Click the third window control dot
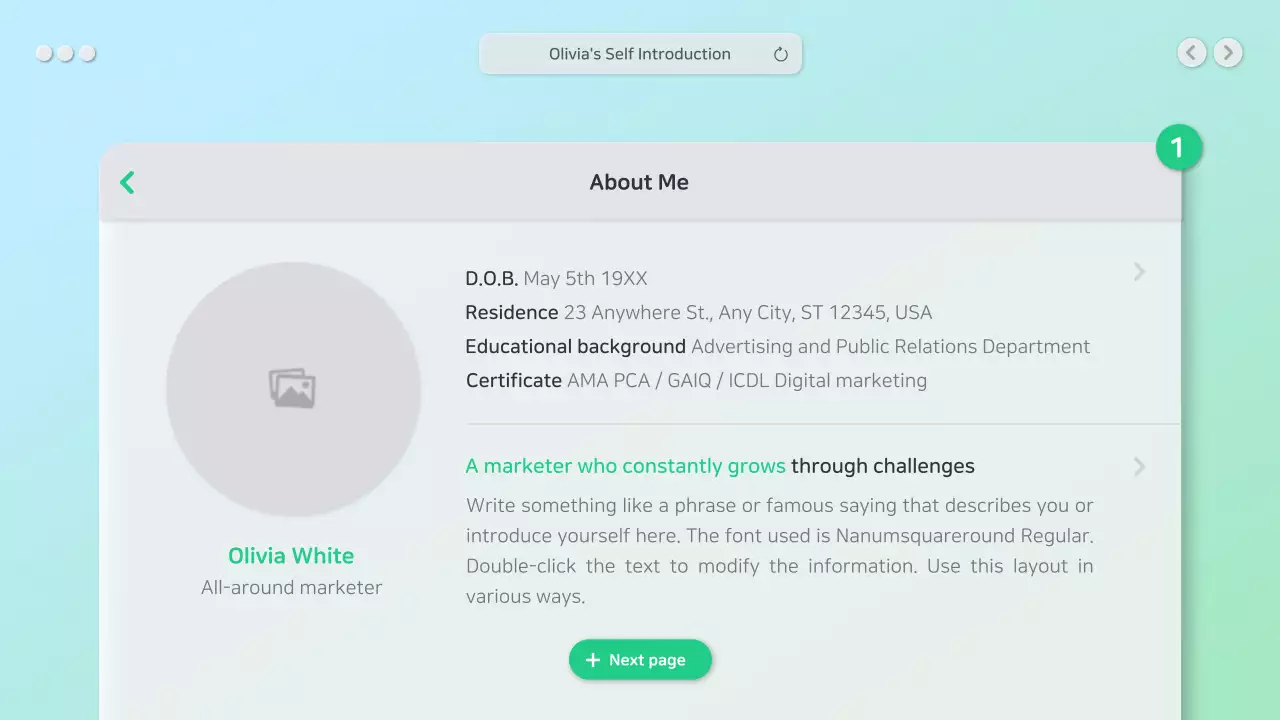Viewport: 1280px width, 720px height. tap(87, 53)
